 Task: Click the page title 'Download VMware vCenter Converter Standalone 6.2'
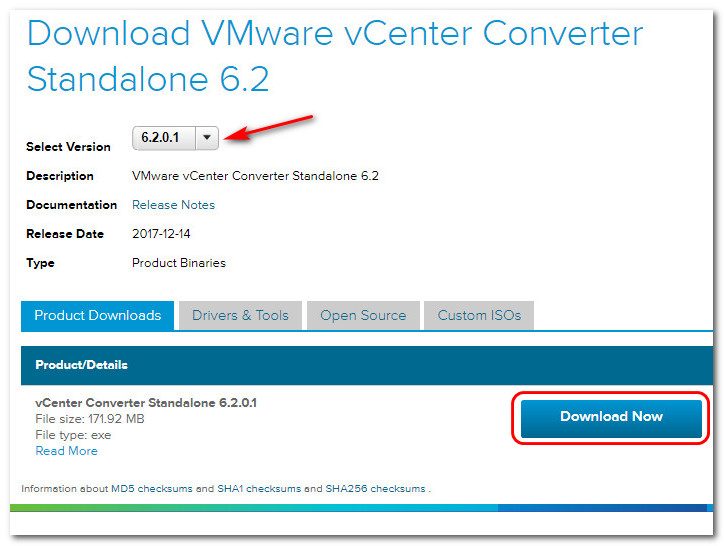coord(335,56)
